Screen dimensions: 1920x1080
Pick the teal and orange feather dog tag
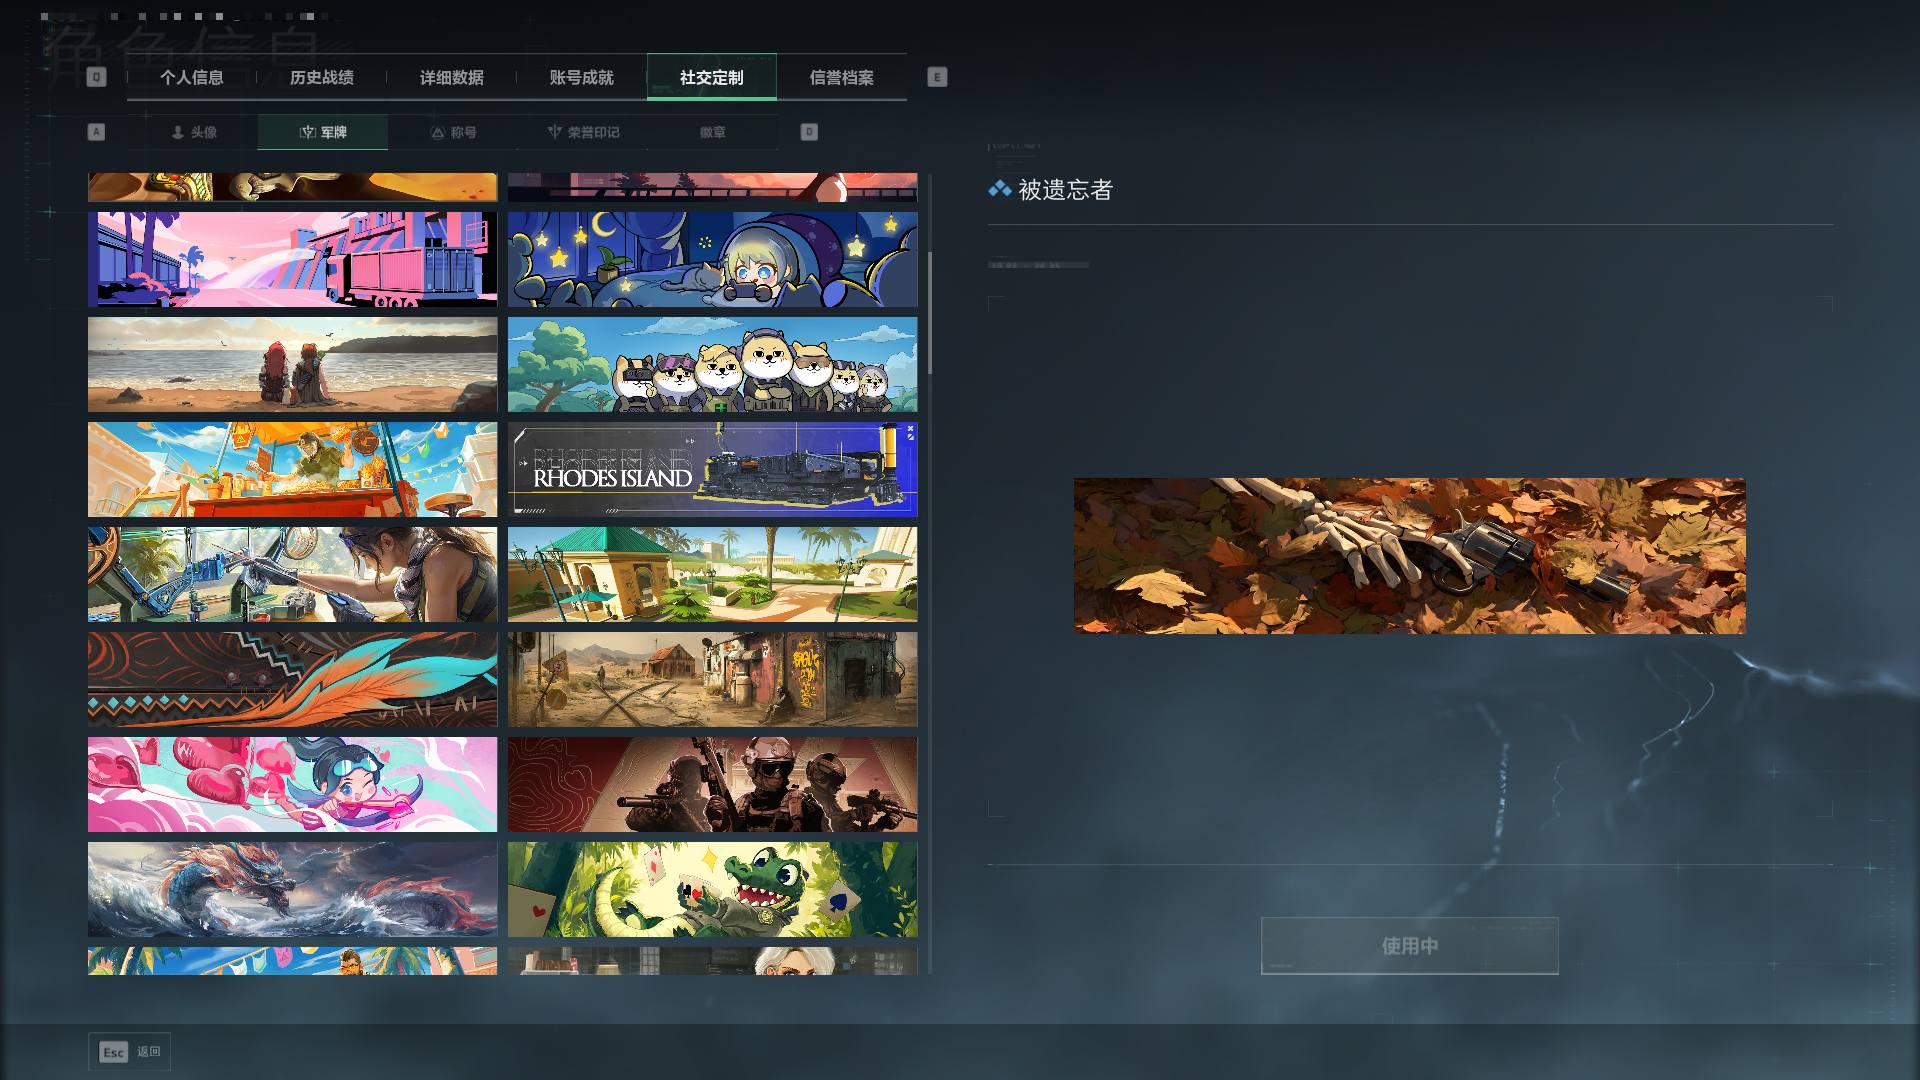292,679
